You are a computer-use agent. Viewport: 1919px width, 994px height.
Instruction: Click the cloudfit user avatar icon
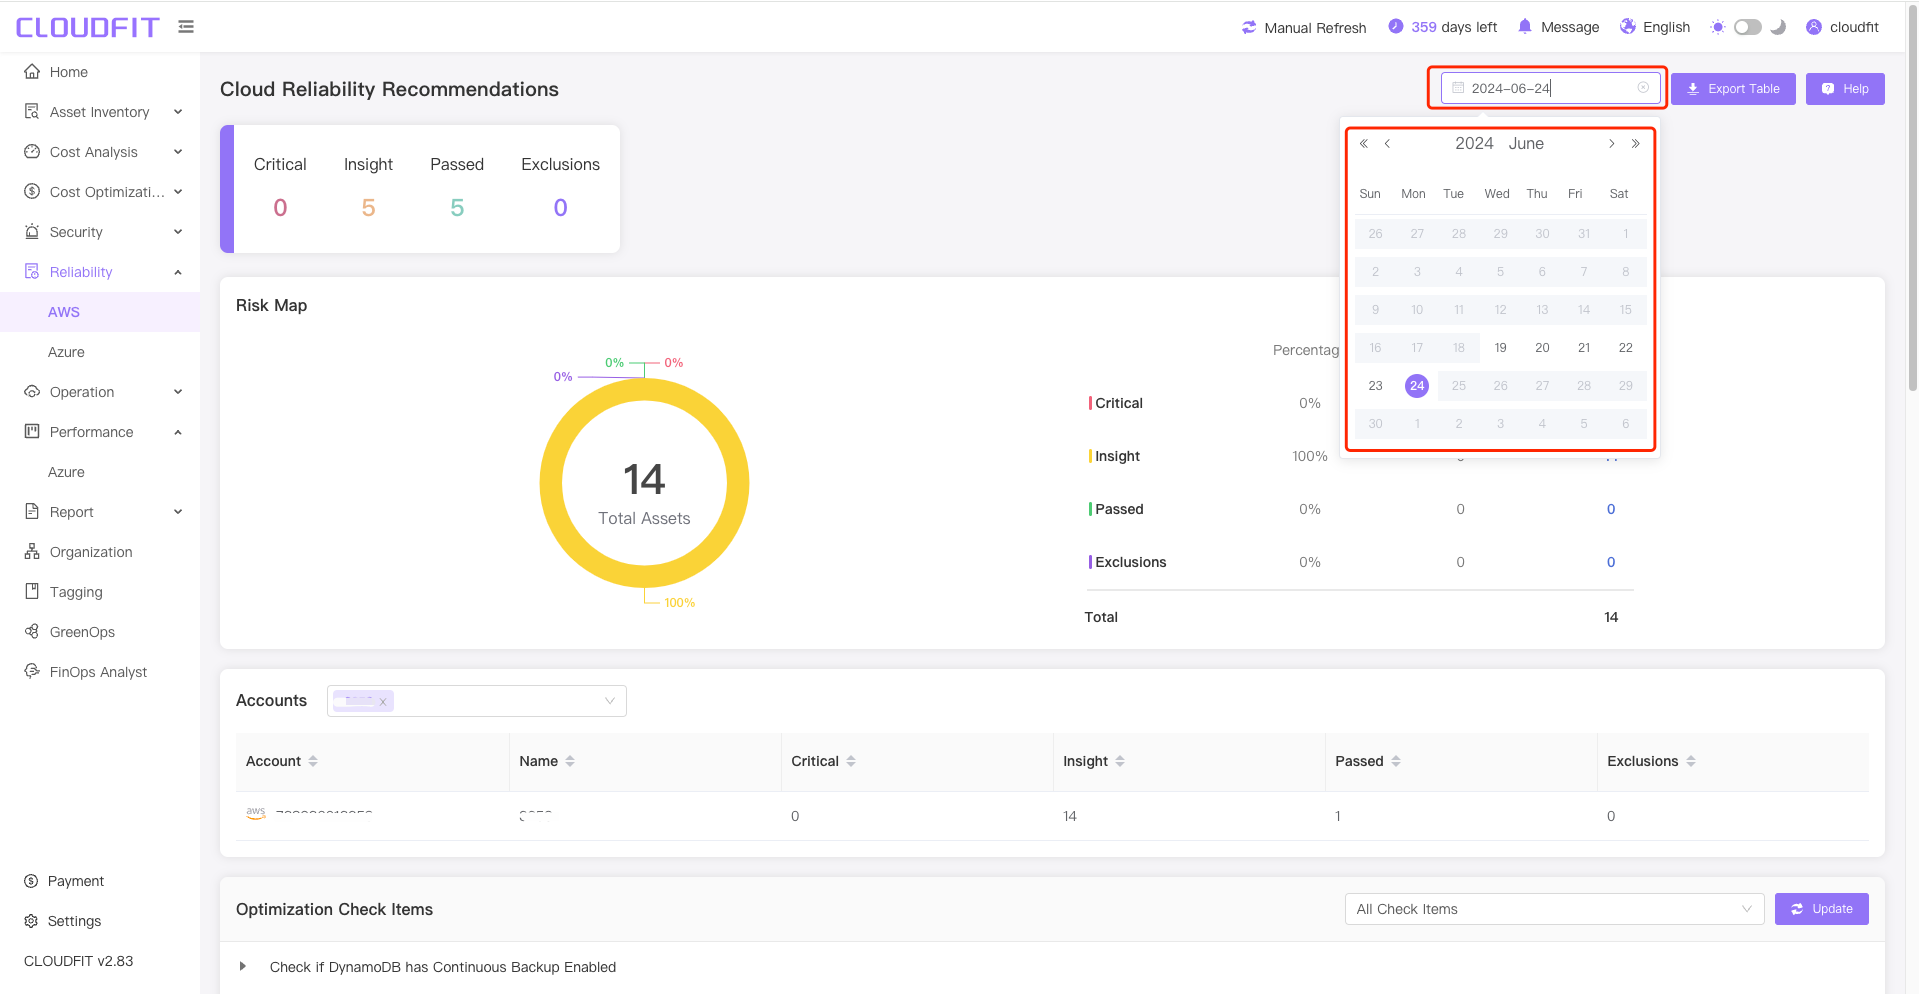pos(1814,27)
